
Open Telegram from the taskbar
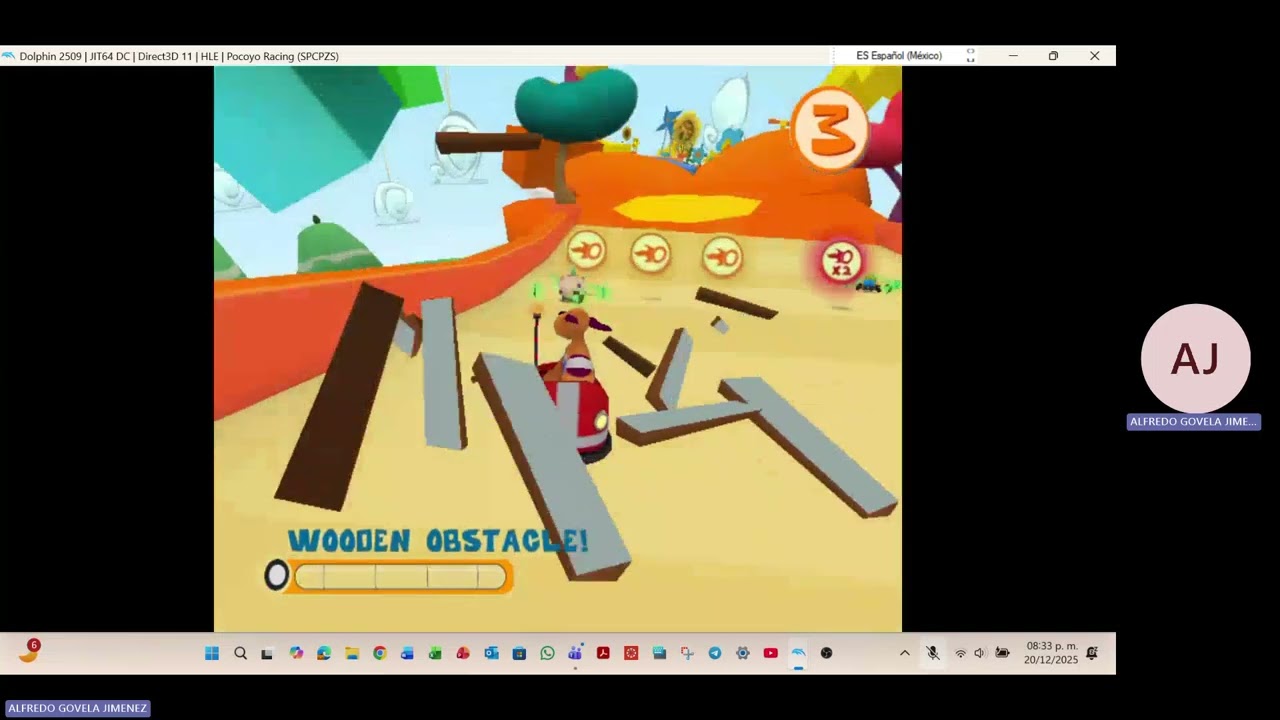click(x=715, y=653)
